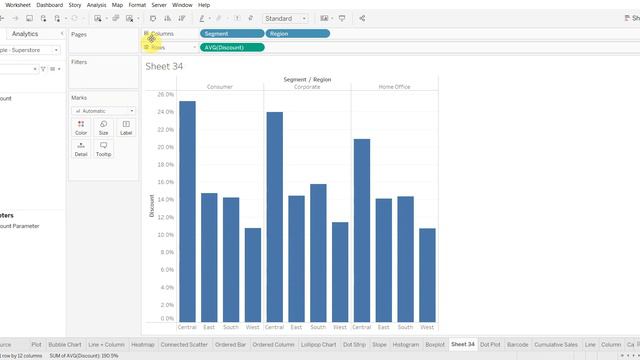Switch to the Dot Strip sheet tab
Image resolution: width=640 pixels, height=360 pixels.
tap(354, 344)
